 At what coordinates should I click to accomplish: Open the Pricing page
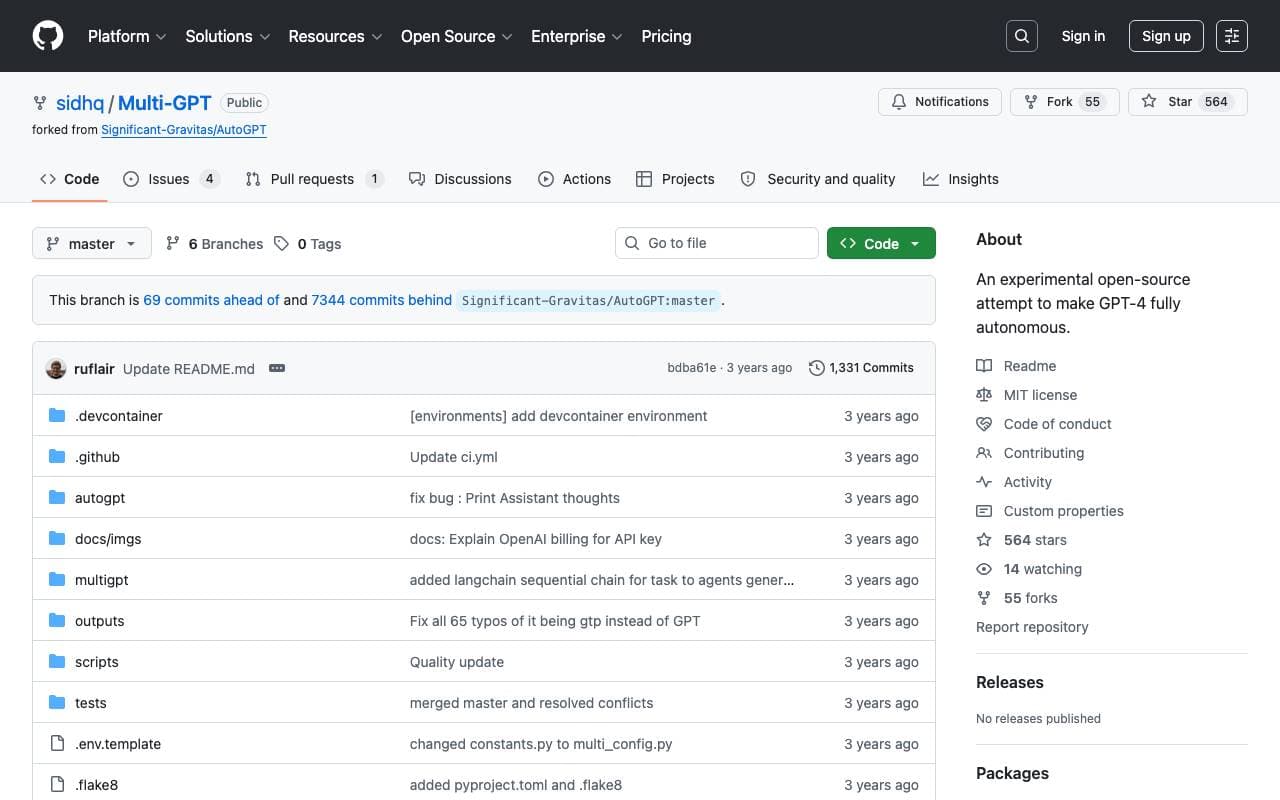tap(666, 36)
